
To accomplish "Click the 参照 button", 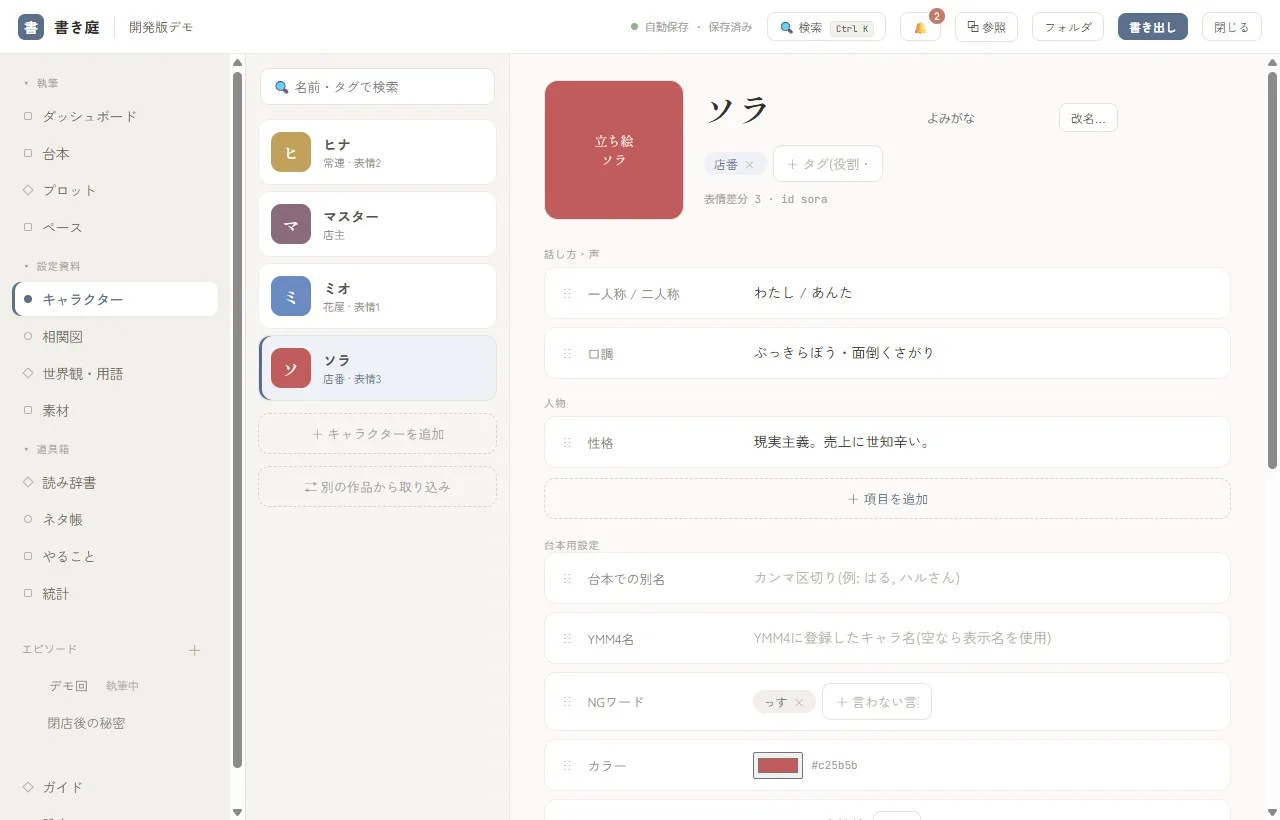I will pyautogui.click(x=986, y=27).
